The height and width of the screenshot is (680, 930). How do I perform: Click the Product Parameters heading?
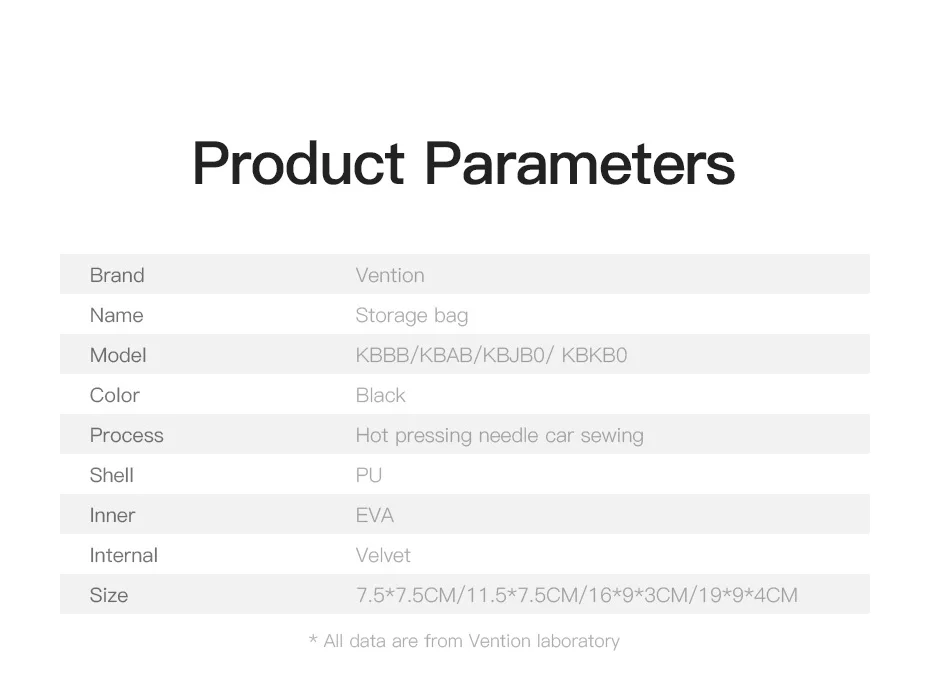(464, 164)
